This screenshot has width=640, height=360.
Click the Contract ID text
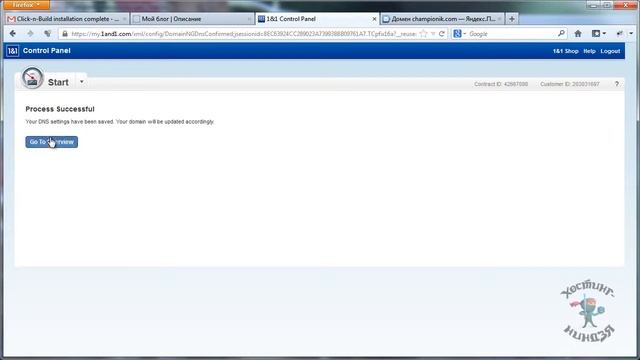pyautogui.click(x=501, y=84)
